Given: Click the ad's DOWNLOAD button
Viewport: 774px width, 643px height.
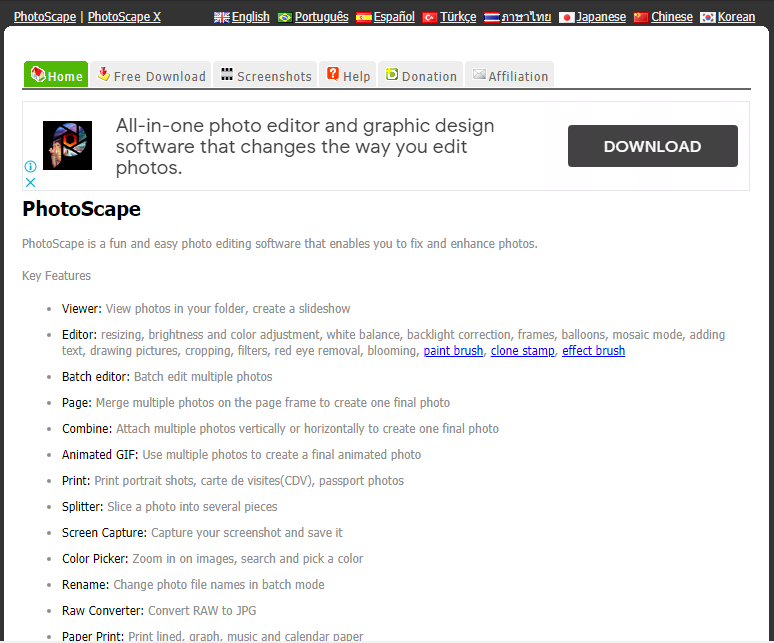Looking at the screenshot, I should pyautogui.click(x=653, y=146).
